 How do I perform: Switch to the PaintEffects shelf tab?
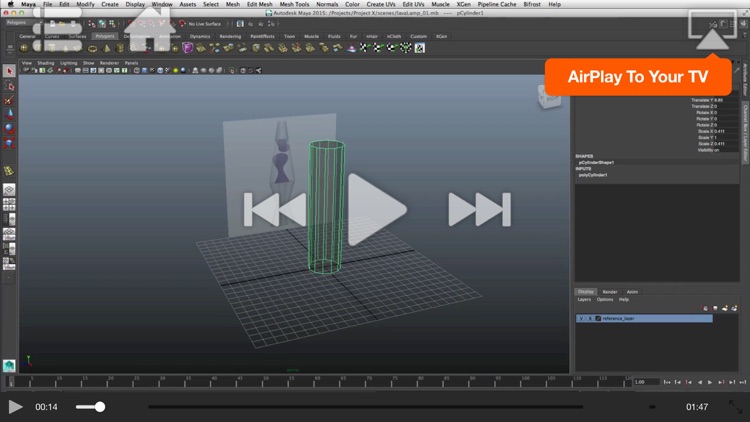point(262,36)
